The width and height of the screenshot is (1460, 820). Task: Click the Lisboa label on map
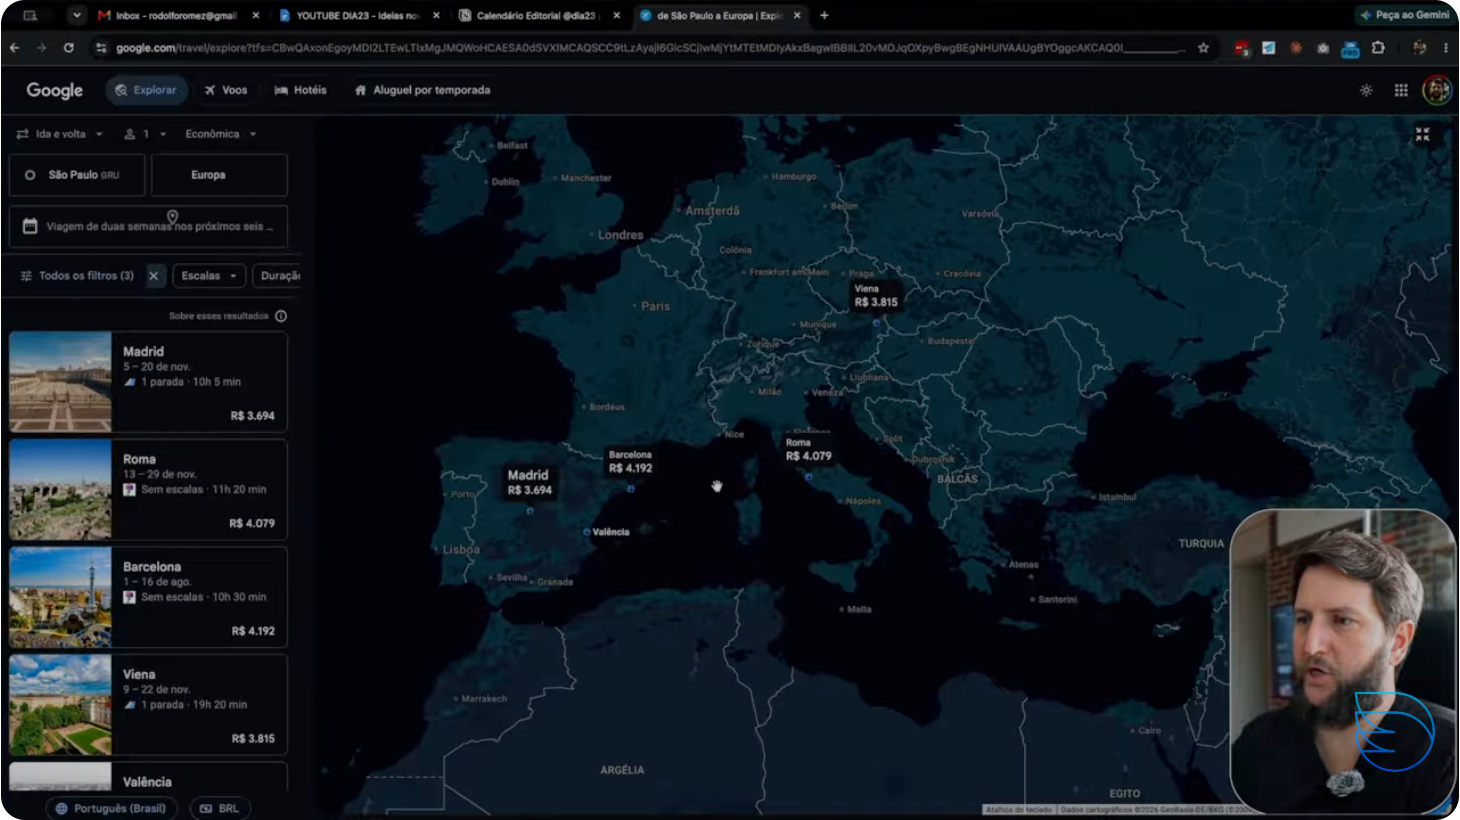[x=461, y=550]
